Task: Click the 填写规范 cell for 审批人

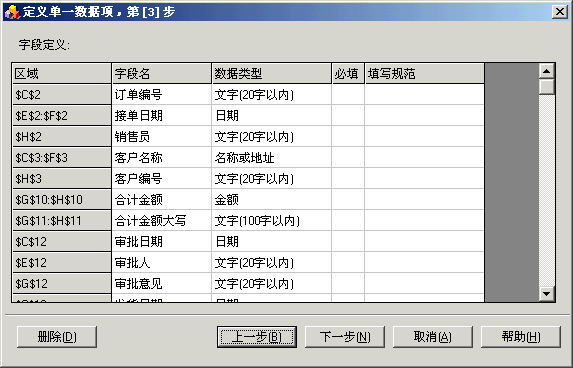Action: point(425,262)
